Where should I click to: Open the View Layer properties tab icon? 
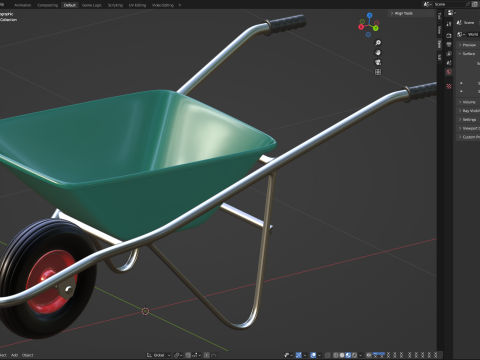click(x=449, y=54)
